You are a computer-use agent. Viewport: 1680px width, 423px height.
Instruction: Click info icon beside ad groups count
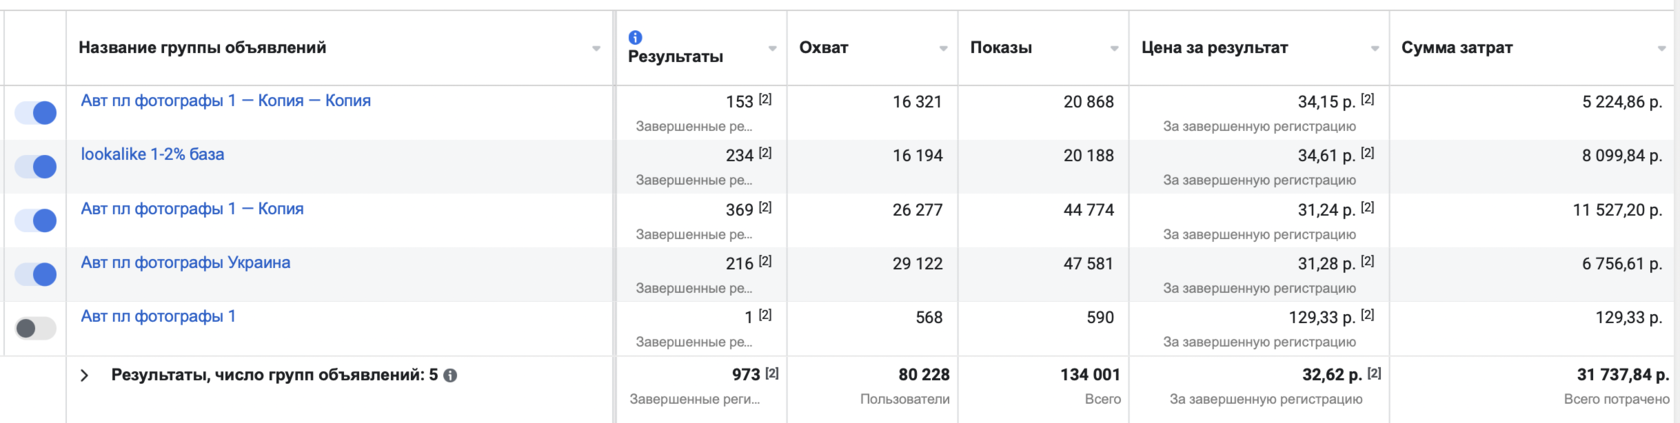point(450,376)
